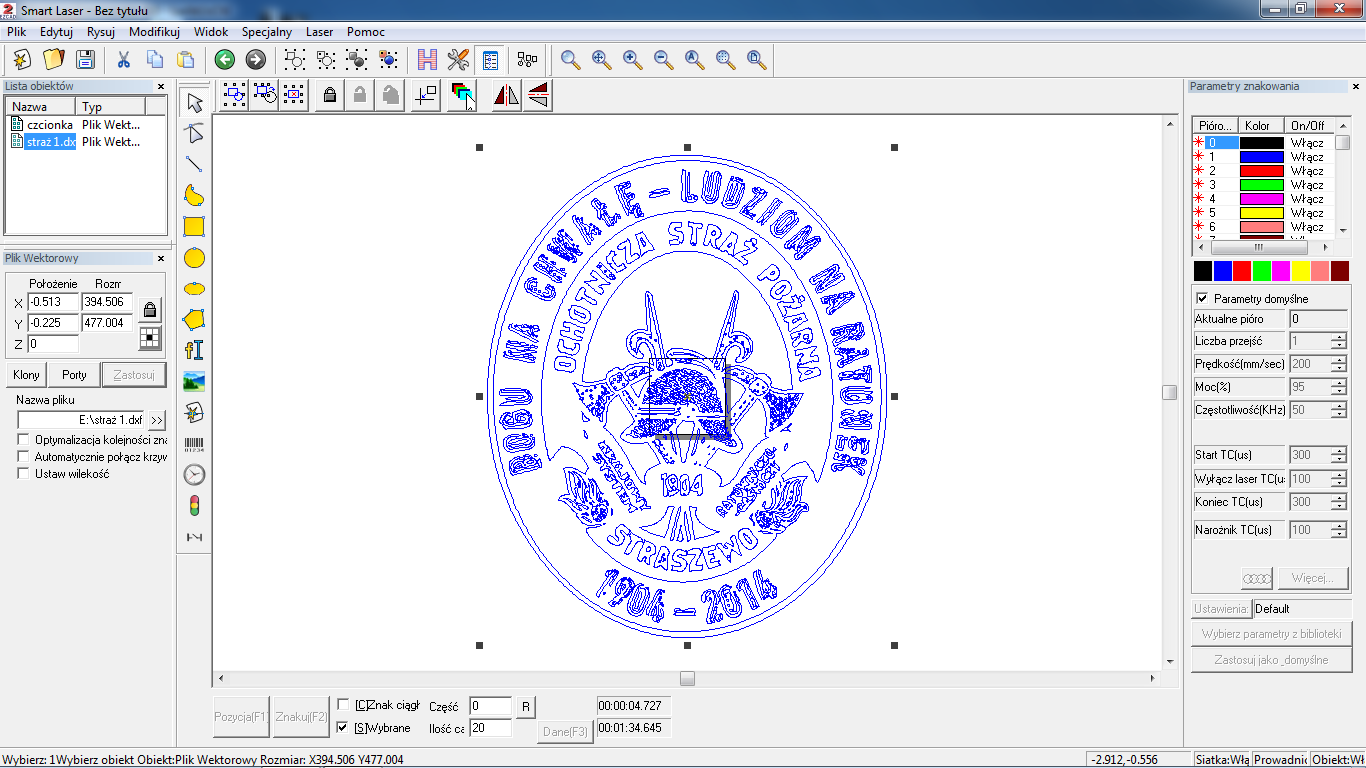This screenshot has width=1366, height=768.
Task: Open the Modyfikuj menu
Action: 154,32
